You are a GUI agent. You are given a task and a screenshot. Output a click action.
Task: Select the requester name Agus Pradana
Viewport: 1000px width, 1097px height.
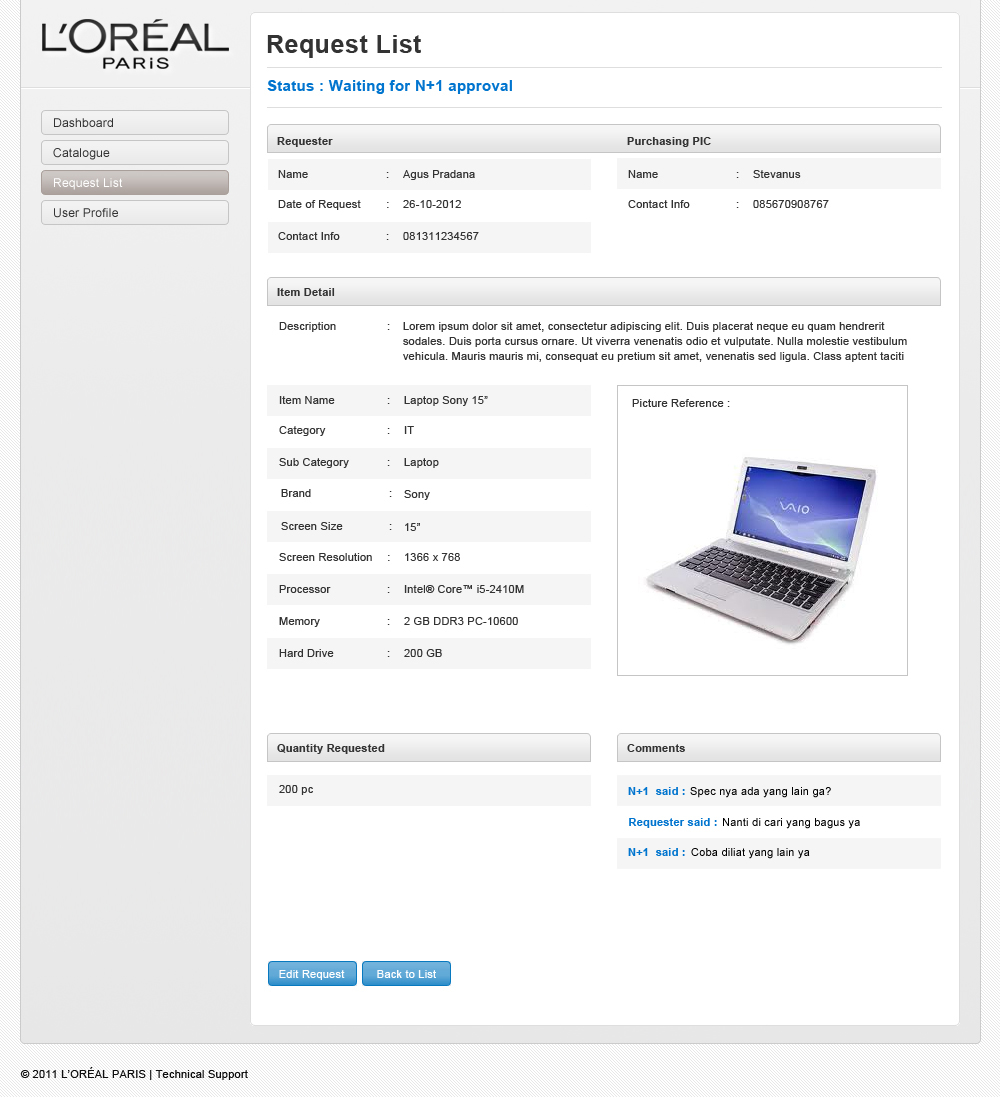(x=439, y=174)
